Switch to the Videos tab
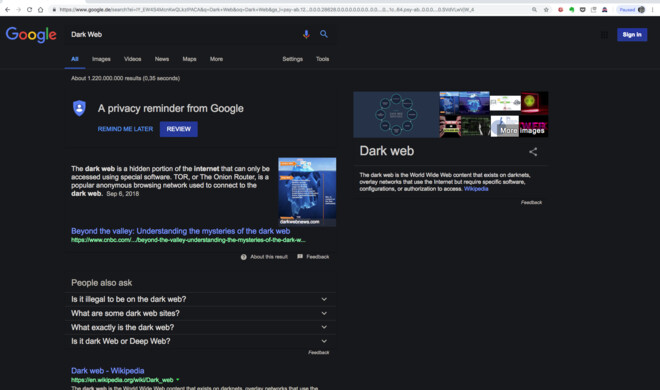The height and width of the screenshot is (390, 660). [x=133, y=59]
